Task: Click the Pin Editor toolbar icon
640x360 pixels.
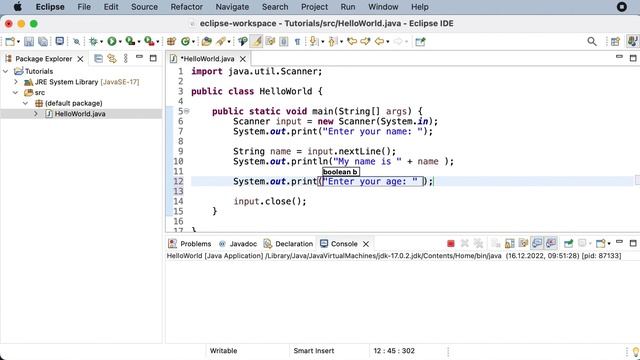Action: (420, 42)
